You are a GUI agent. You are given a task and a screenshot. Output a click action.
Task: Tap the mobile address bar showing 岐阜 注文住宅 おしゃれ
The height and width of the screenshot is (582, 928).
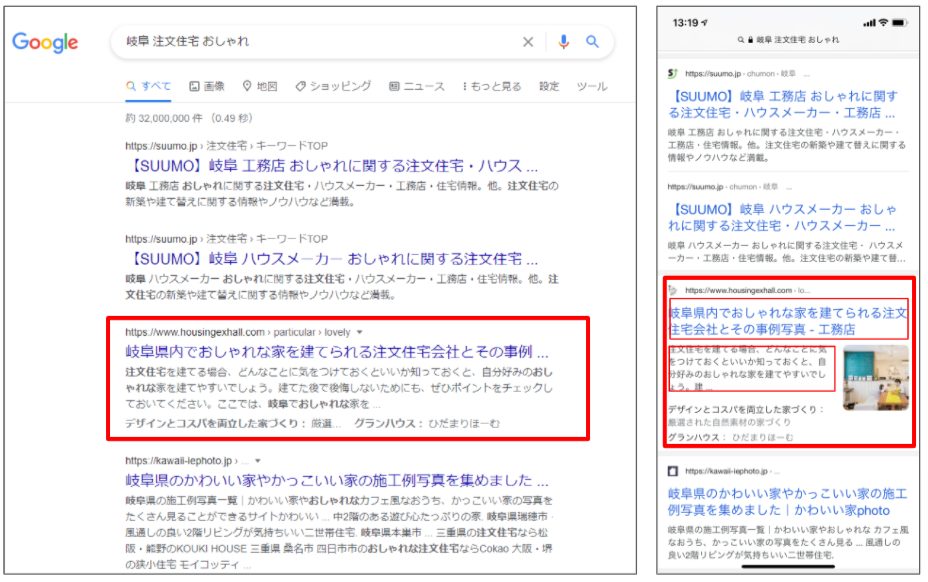pos(788,40)
